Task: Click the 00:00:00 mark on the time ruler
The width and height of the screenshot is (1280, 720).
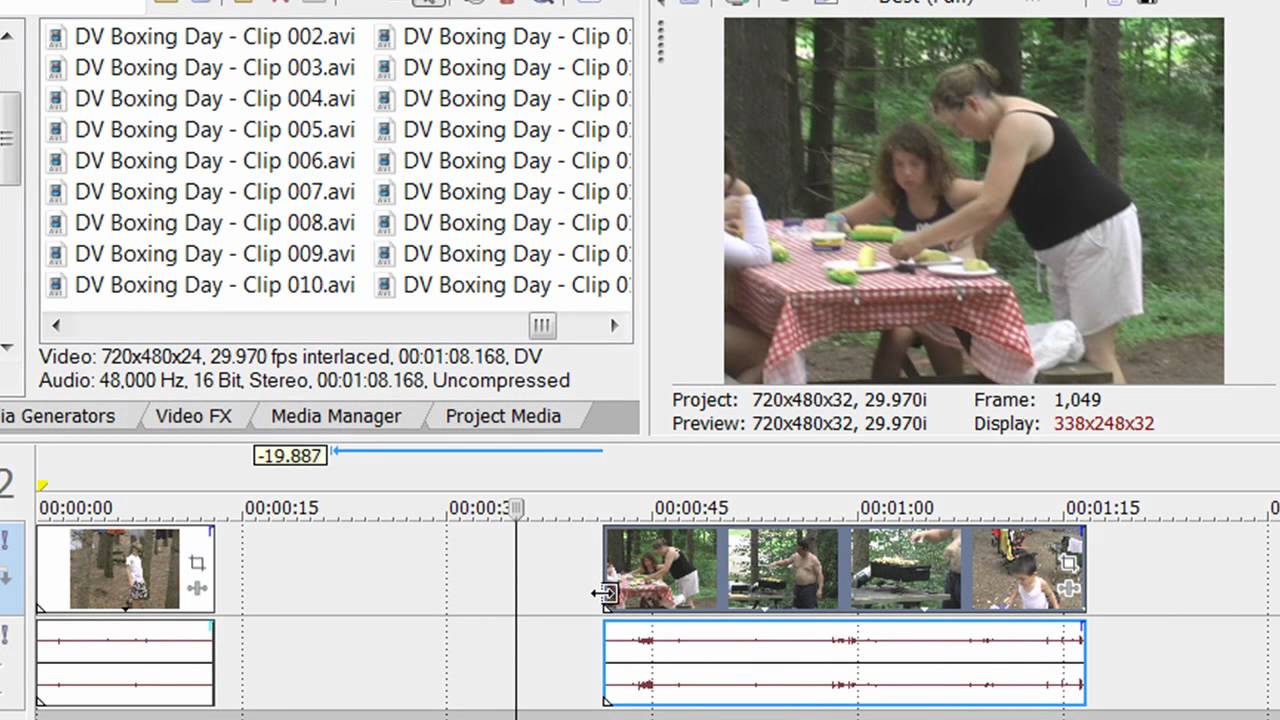Action: 76,508
